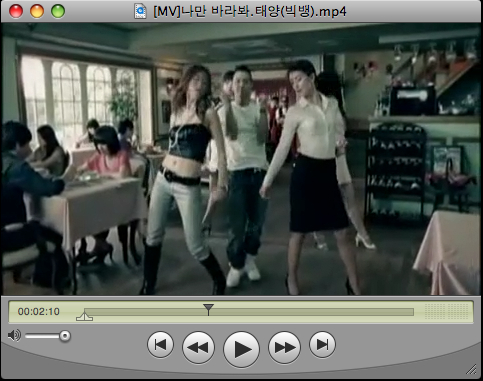Viewport: 483px width, 381px height.
Task: Jump to the beginning of the movie
Action: (x=160, y=344)
